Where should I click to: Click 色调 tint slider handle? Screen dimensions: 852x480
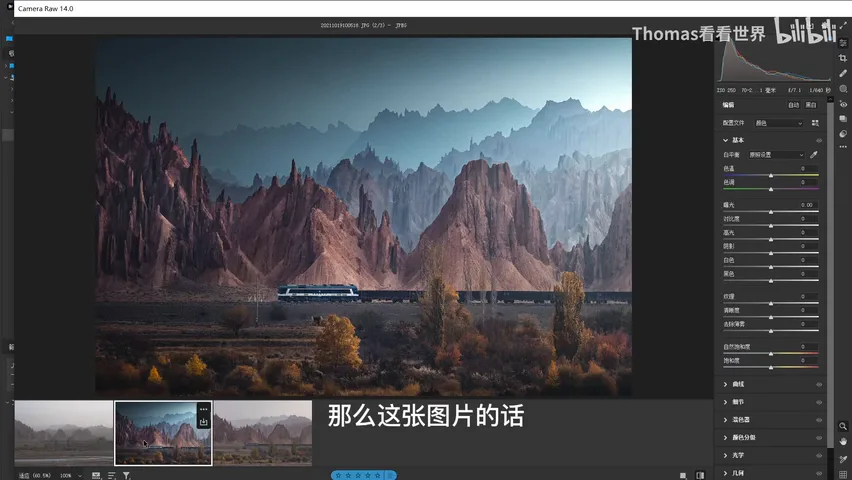(770, 189)
